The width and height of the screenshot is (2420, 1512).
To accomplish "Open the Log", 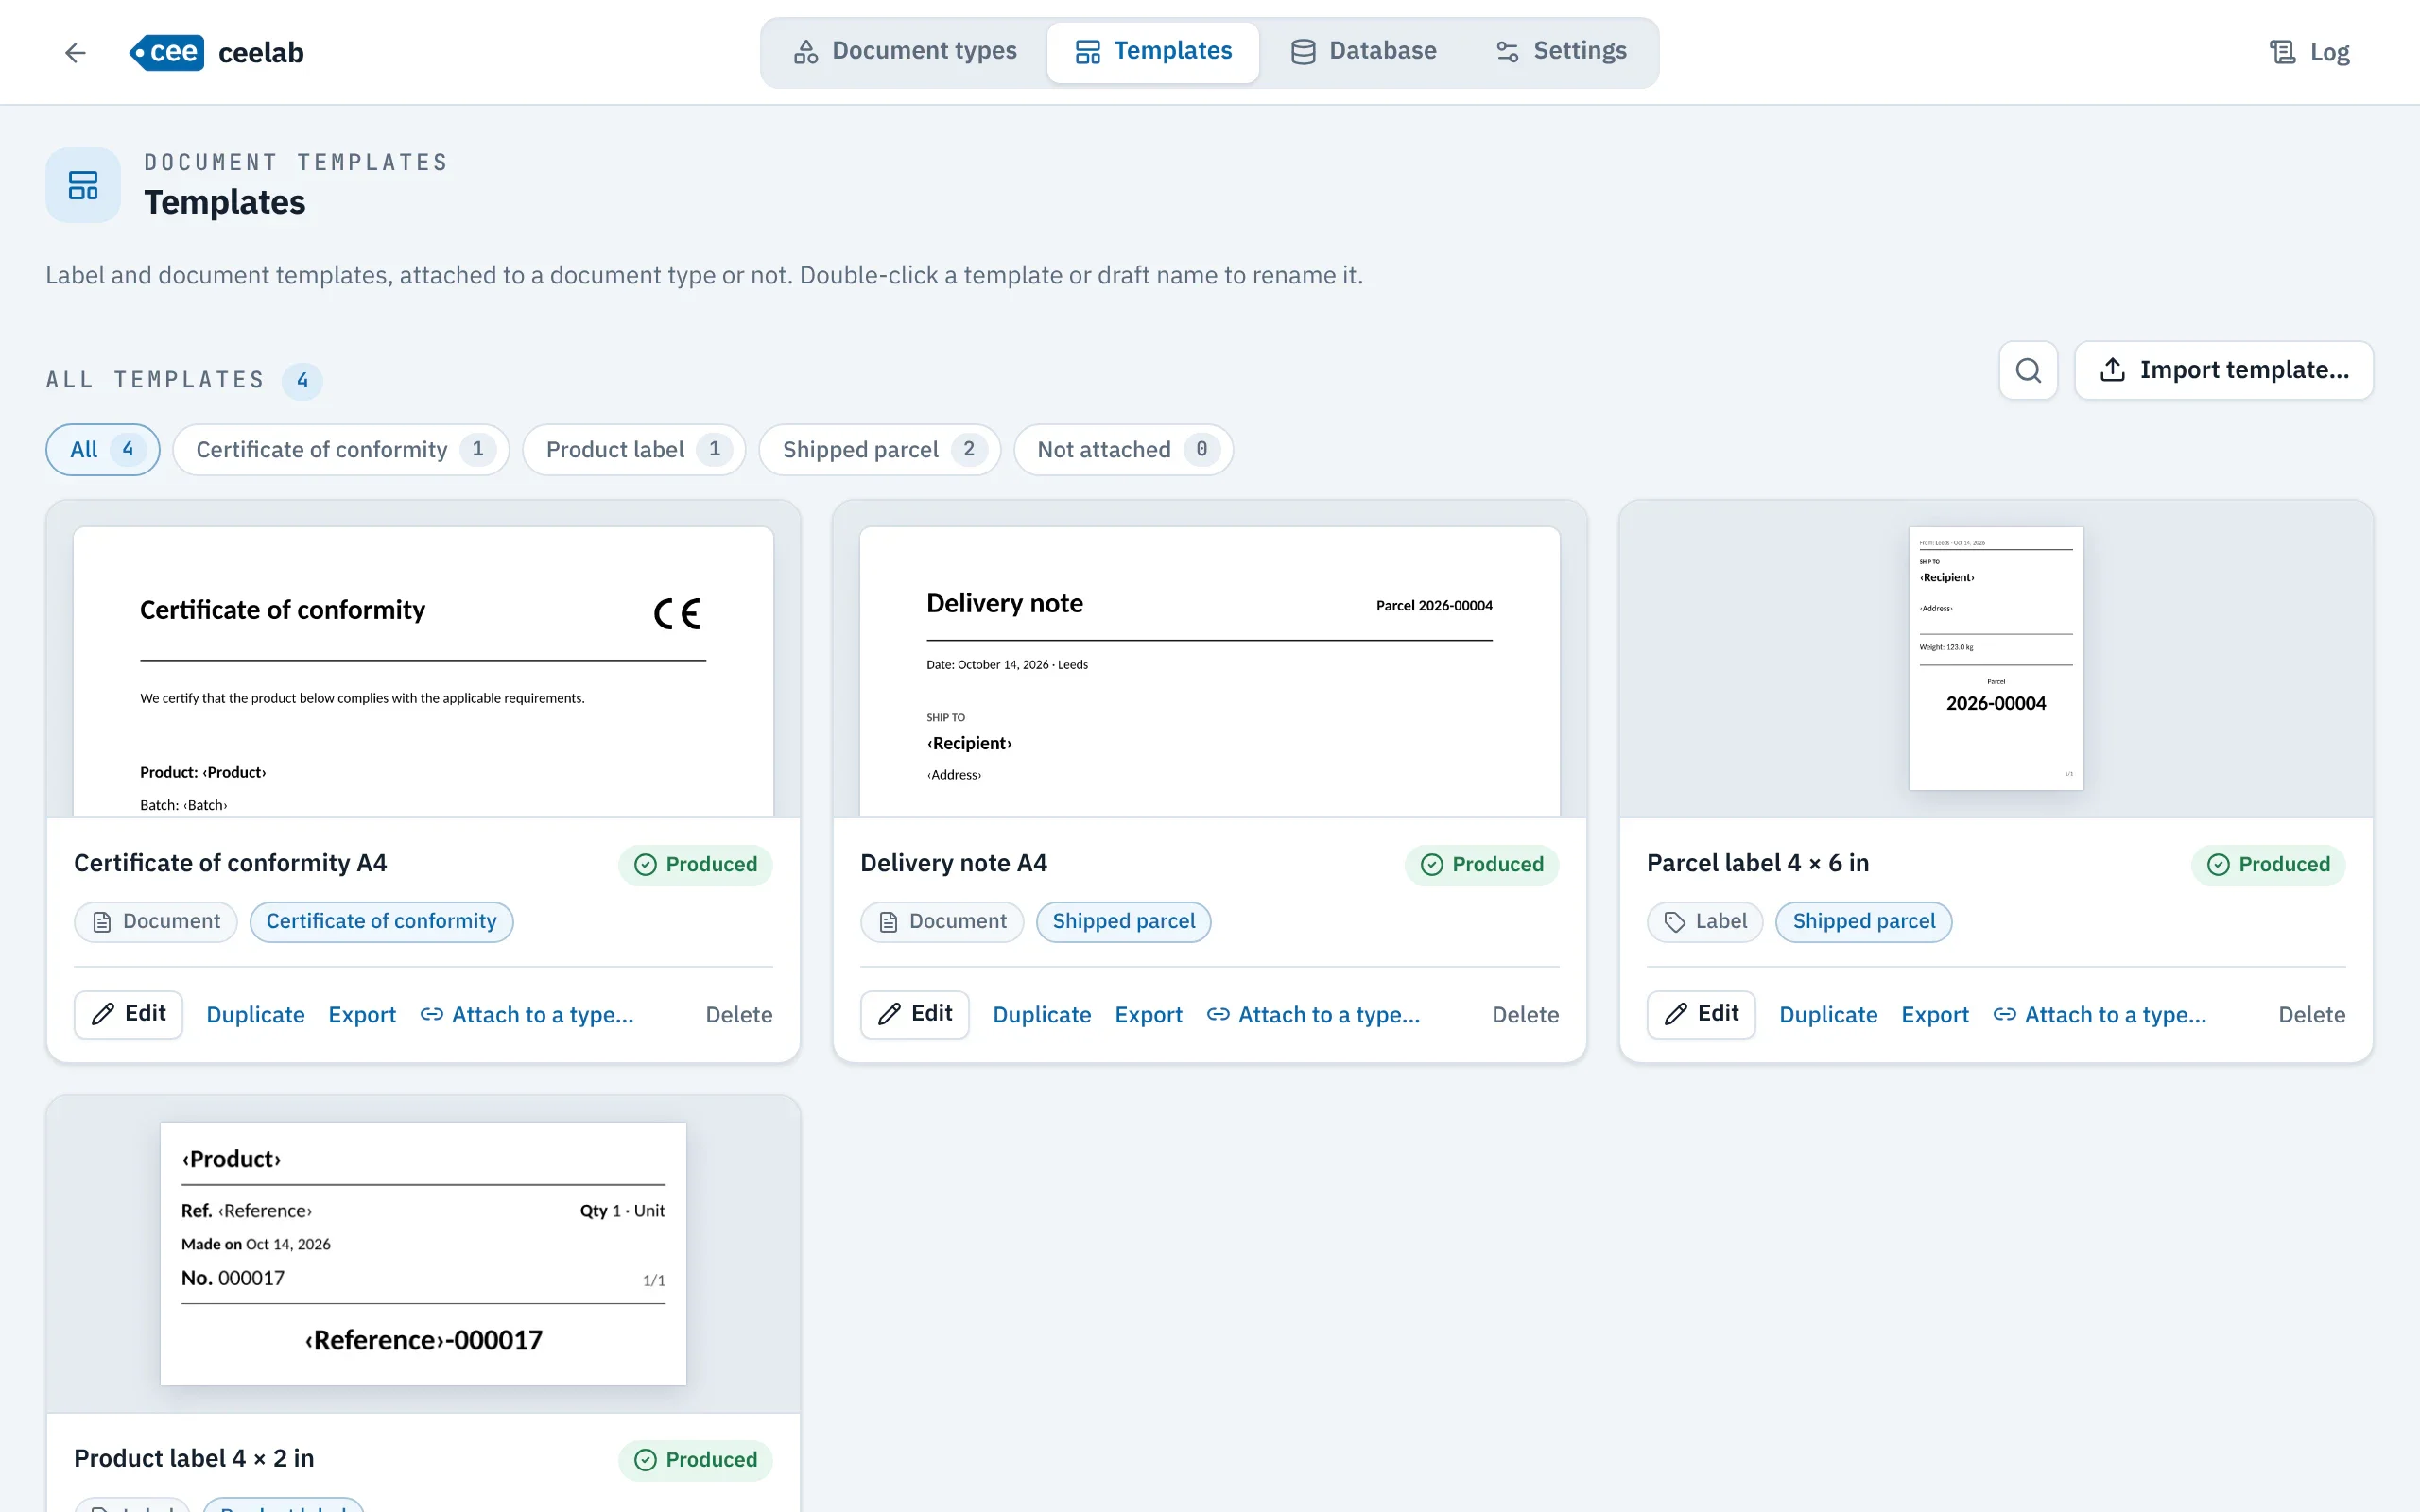I will 2309,52.
